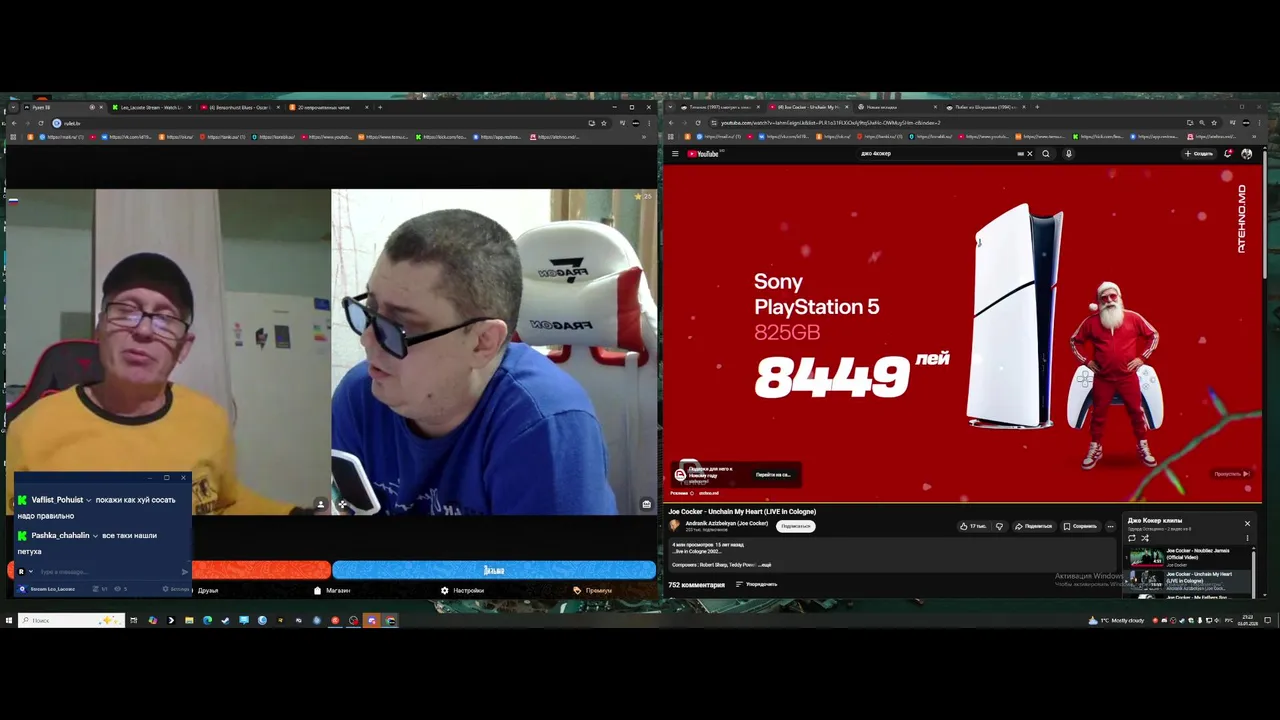The image size is (1280, 720).
Task: Open the taskbar clock and date
Action: click(1247, 620)
